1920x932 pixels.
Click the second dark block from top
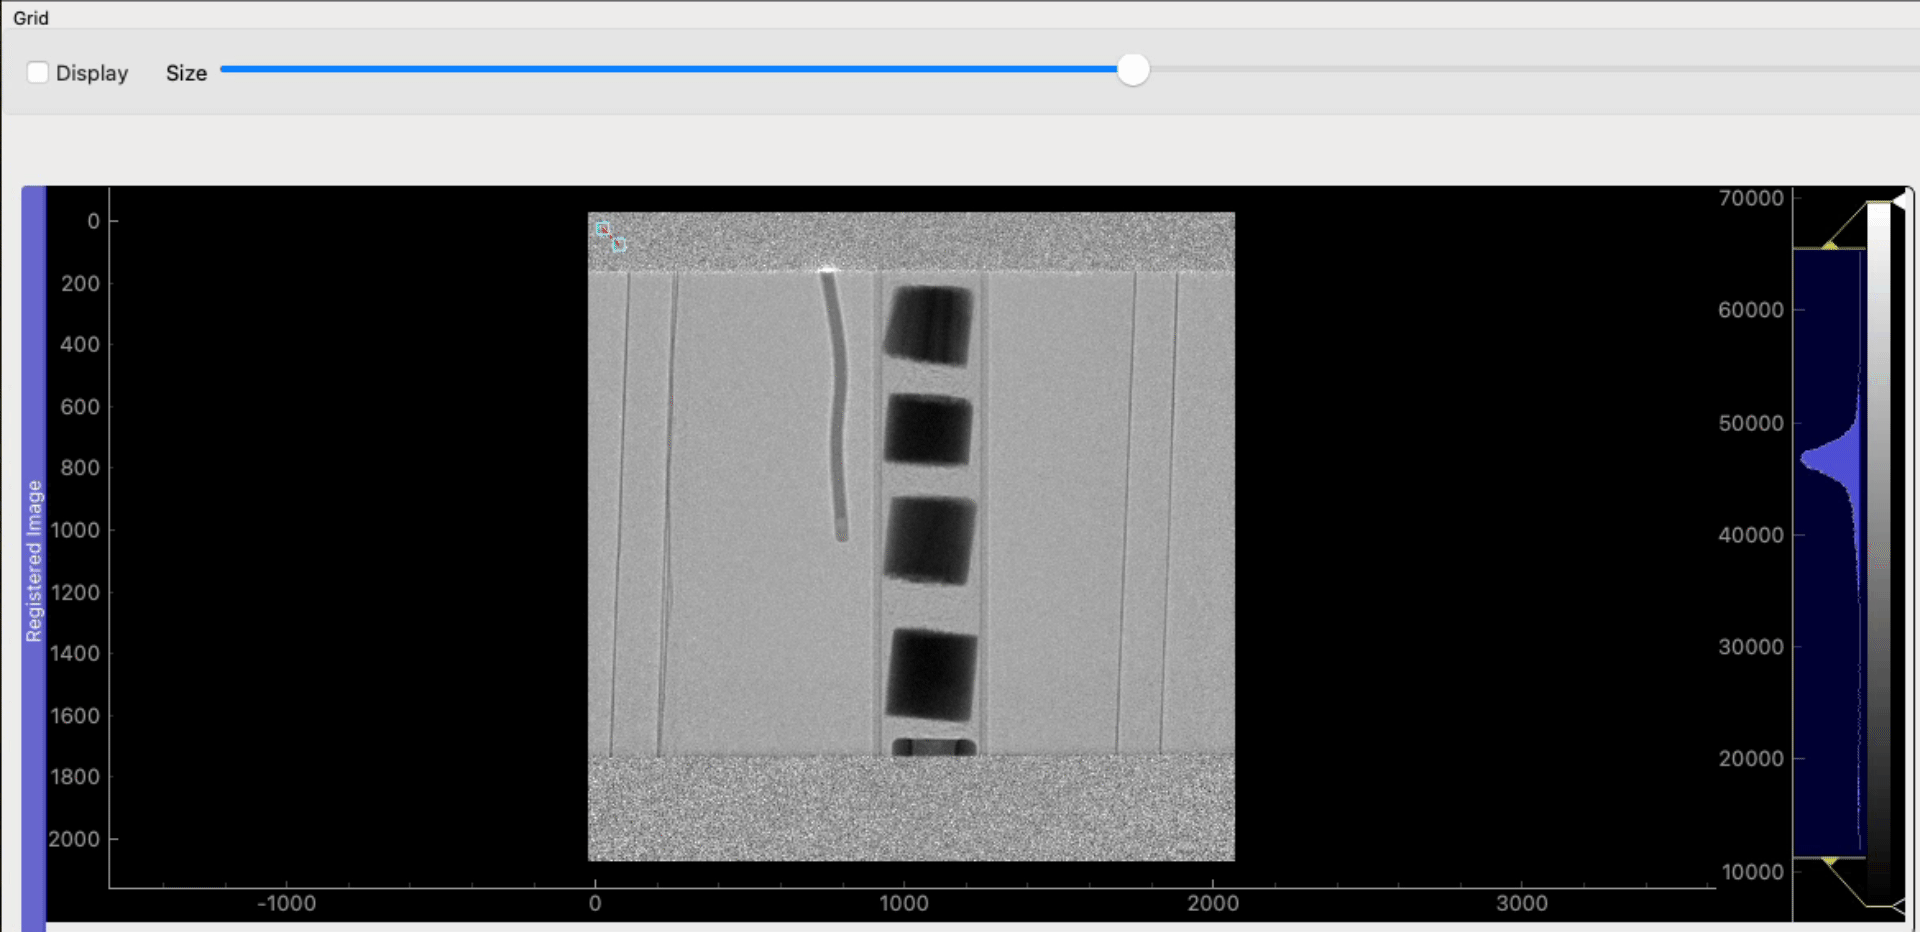point(929,430)
